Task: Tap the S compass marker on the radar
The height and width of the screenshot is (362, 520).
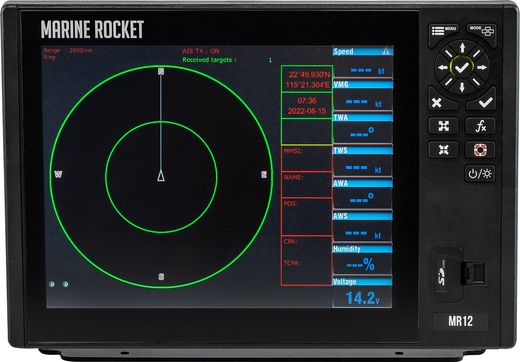Action: [x=161, y=277]
